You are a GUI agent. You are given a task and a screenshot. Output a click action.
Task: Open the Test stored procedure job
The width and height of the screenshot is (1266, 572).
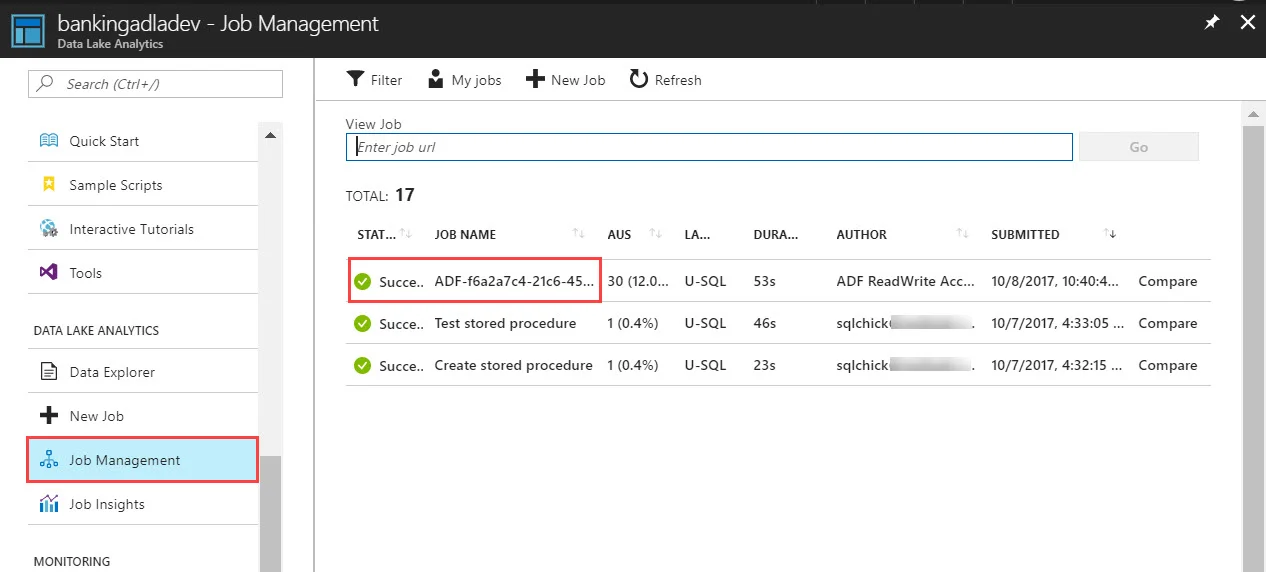(505, 324)
